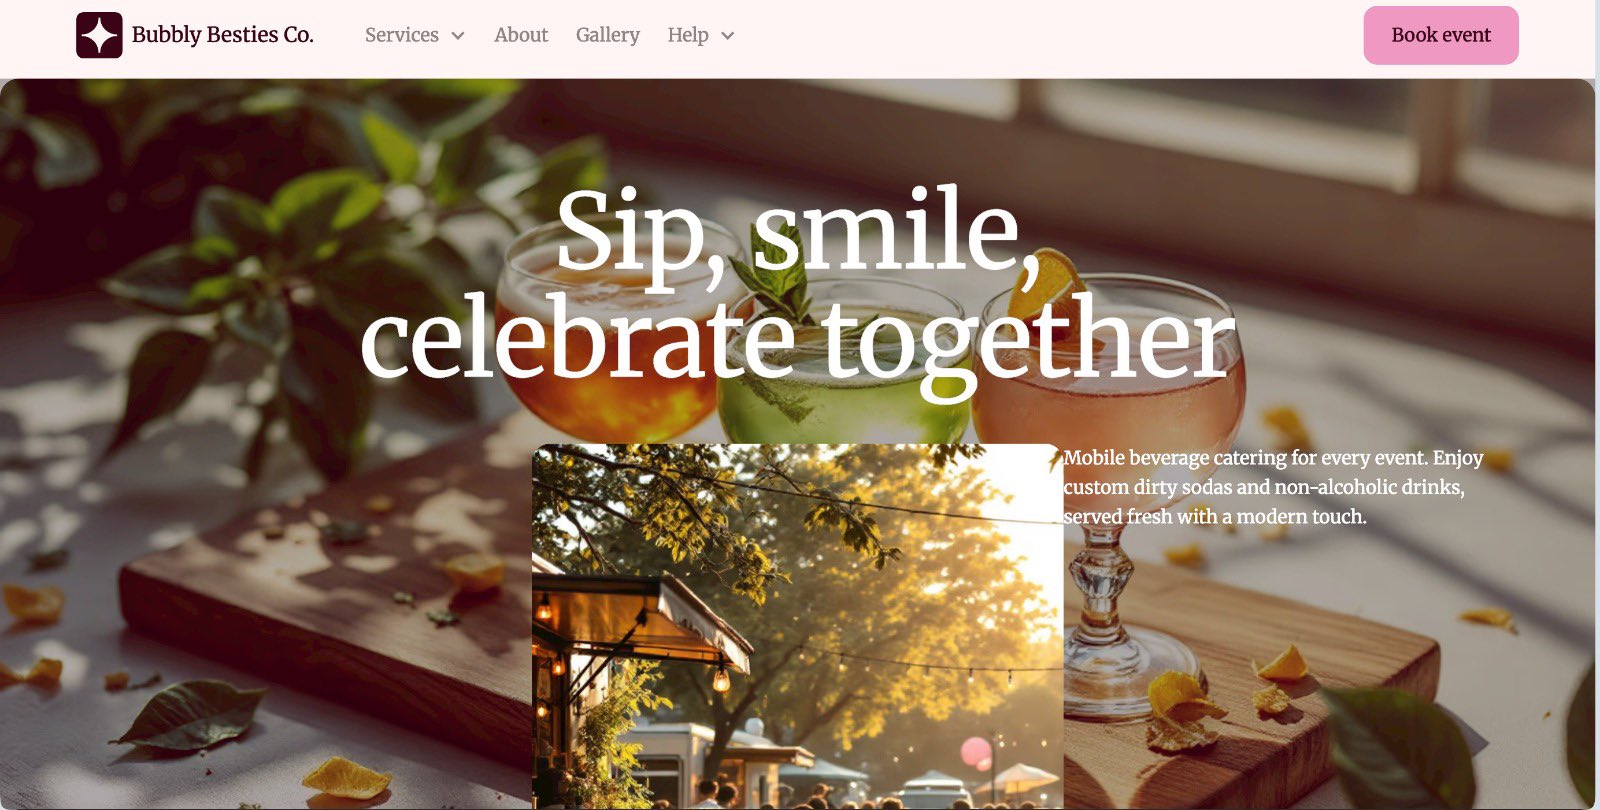Click the pink cocktail glass in hero image

(x=1108, y=370)
